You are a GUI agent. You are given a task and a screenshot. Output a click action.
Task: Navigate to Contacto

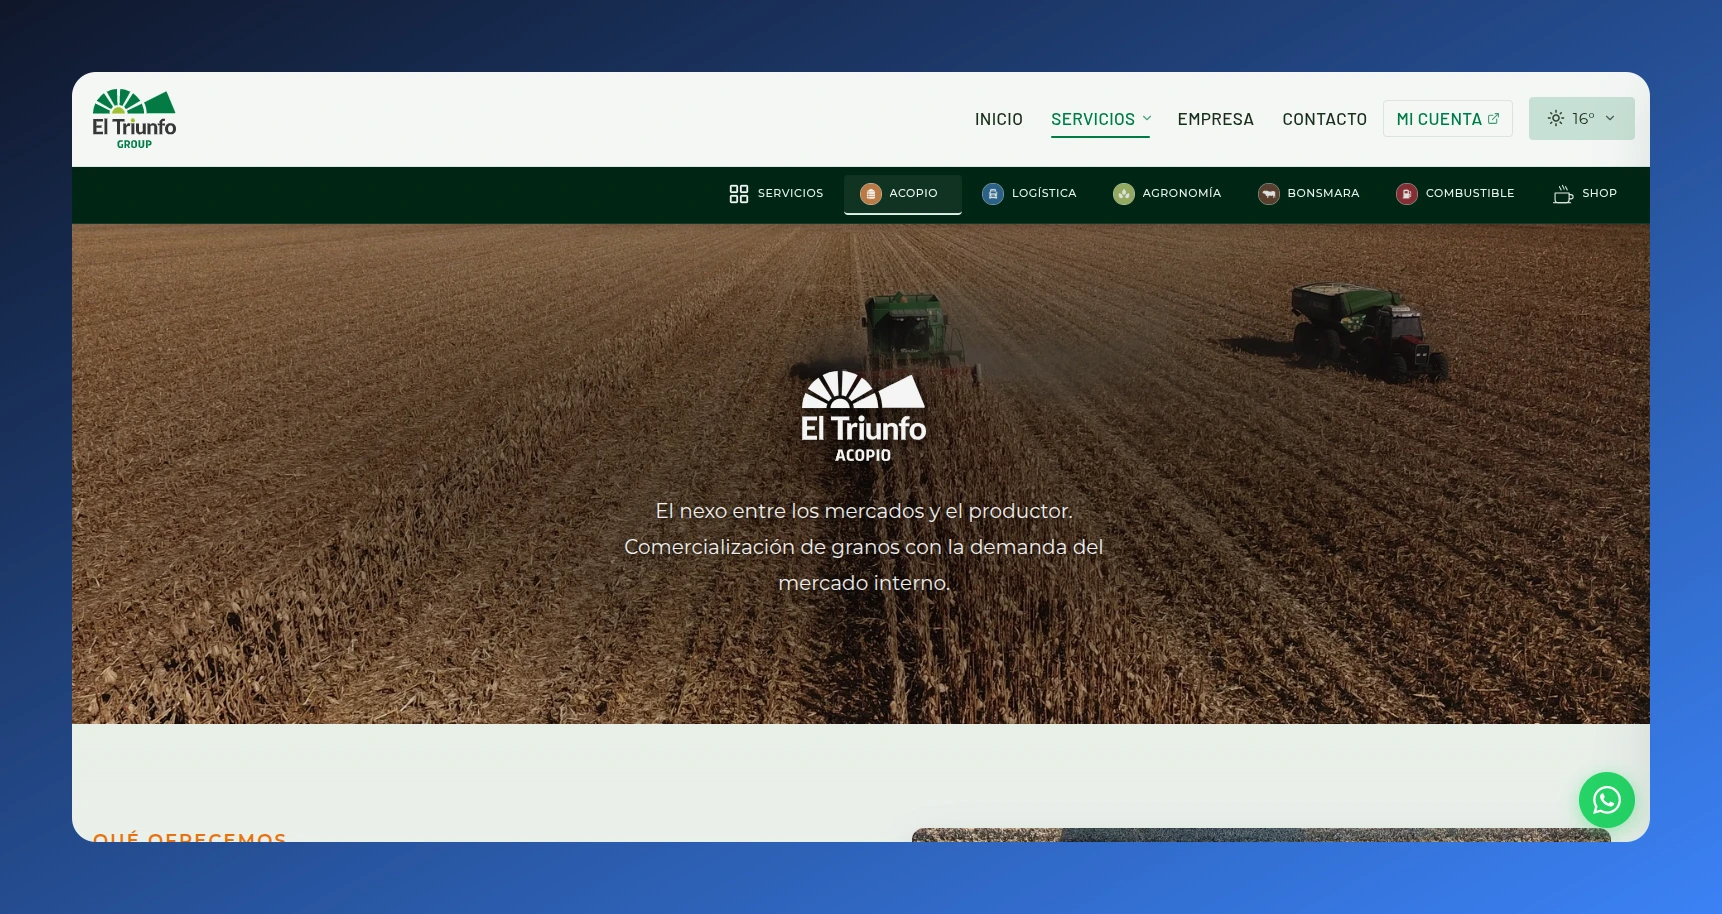point(1324,119)
